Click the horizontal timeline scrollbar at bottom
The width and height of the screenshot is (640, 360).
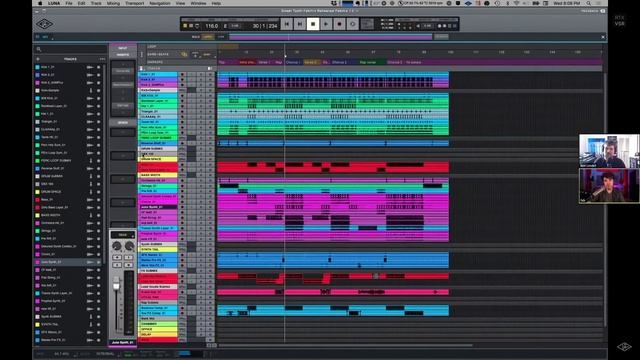pyautogui.click(x=346, y=345)
